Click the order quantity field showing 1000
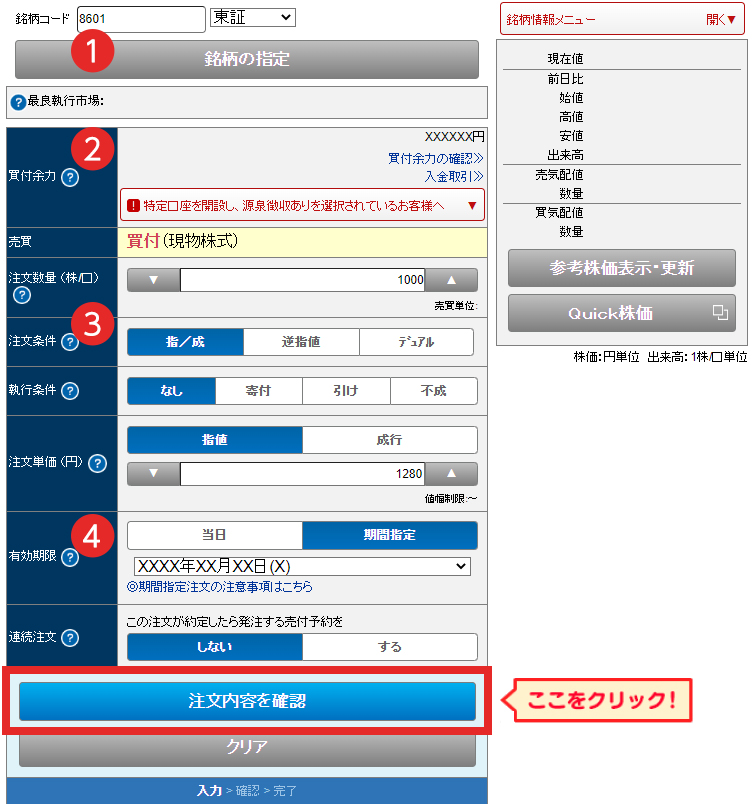Image resolution: width=754 pixels, height=804 pixels. [303, 280]
